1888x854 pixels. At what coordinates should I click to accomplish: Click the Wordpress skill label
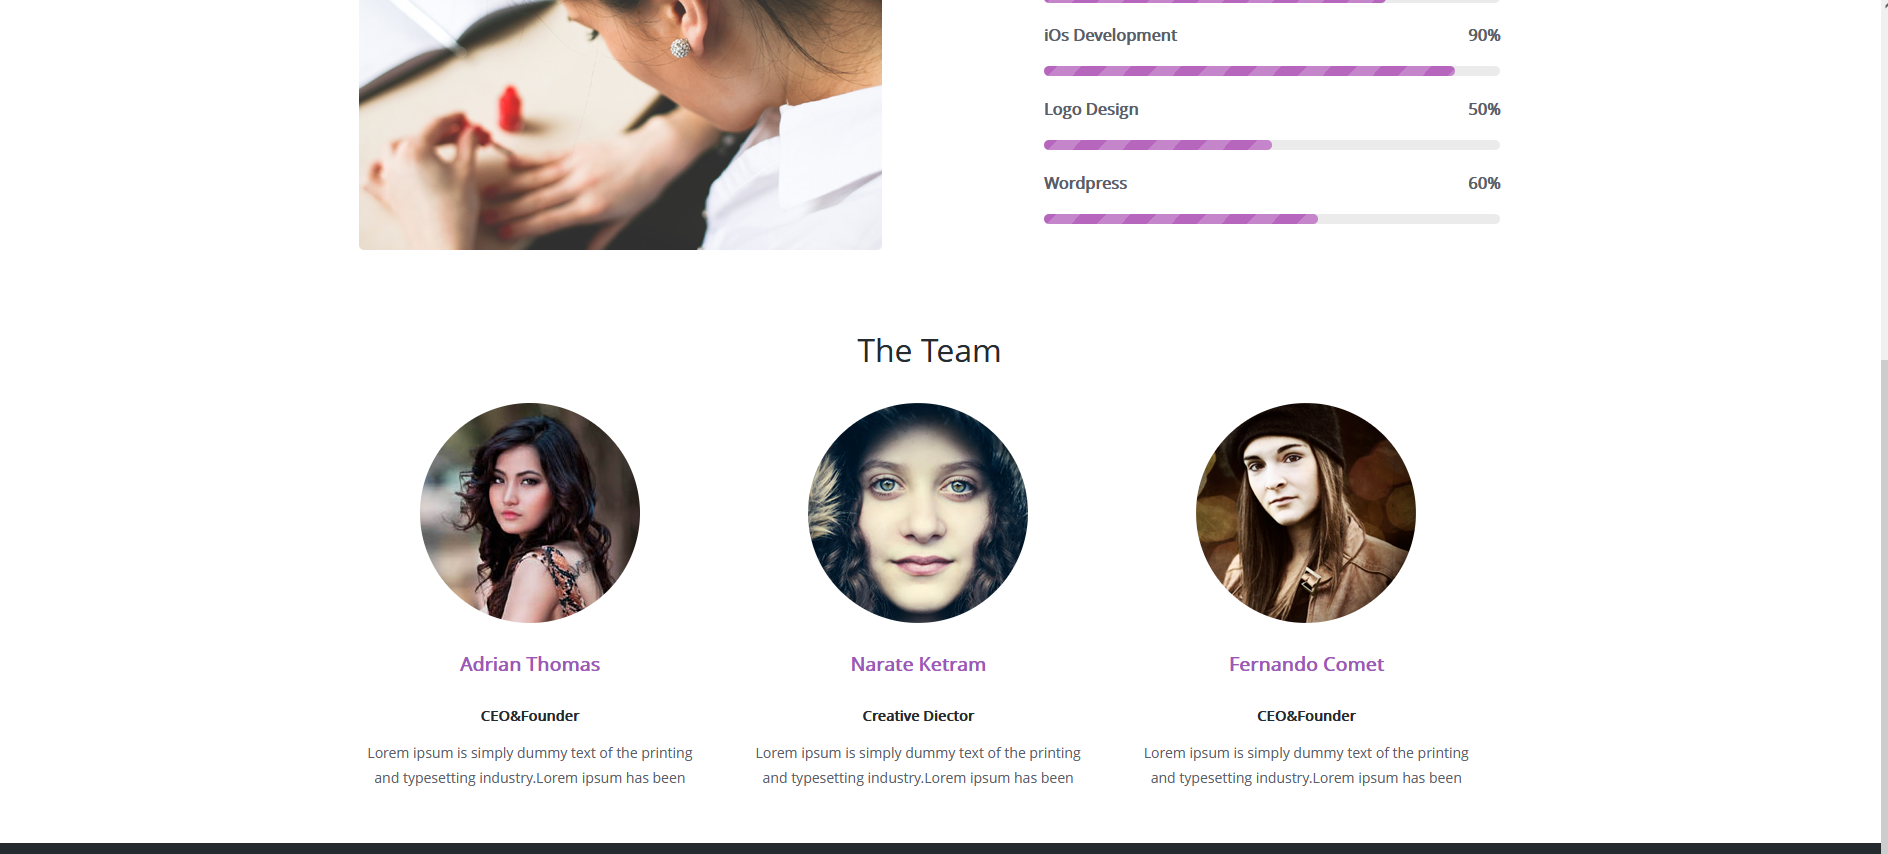click(x=1085, y=183)
